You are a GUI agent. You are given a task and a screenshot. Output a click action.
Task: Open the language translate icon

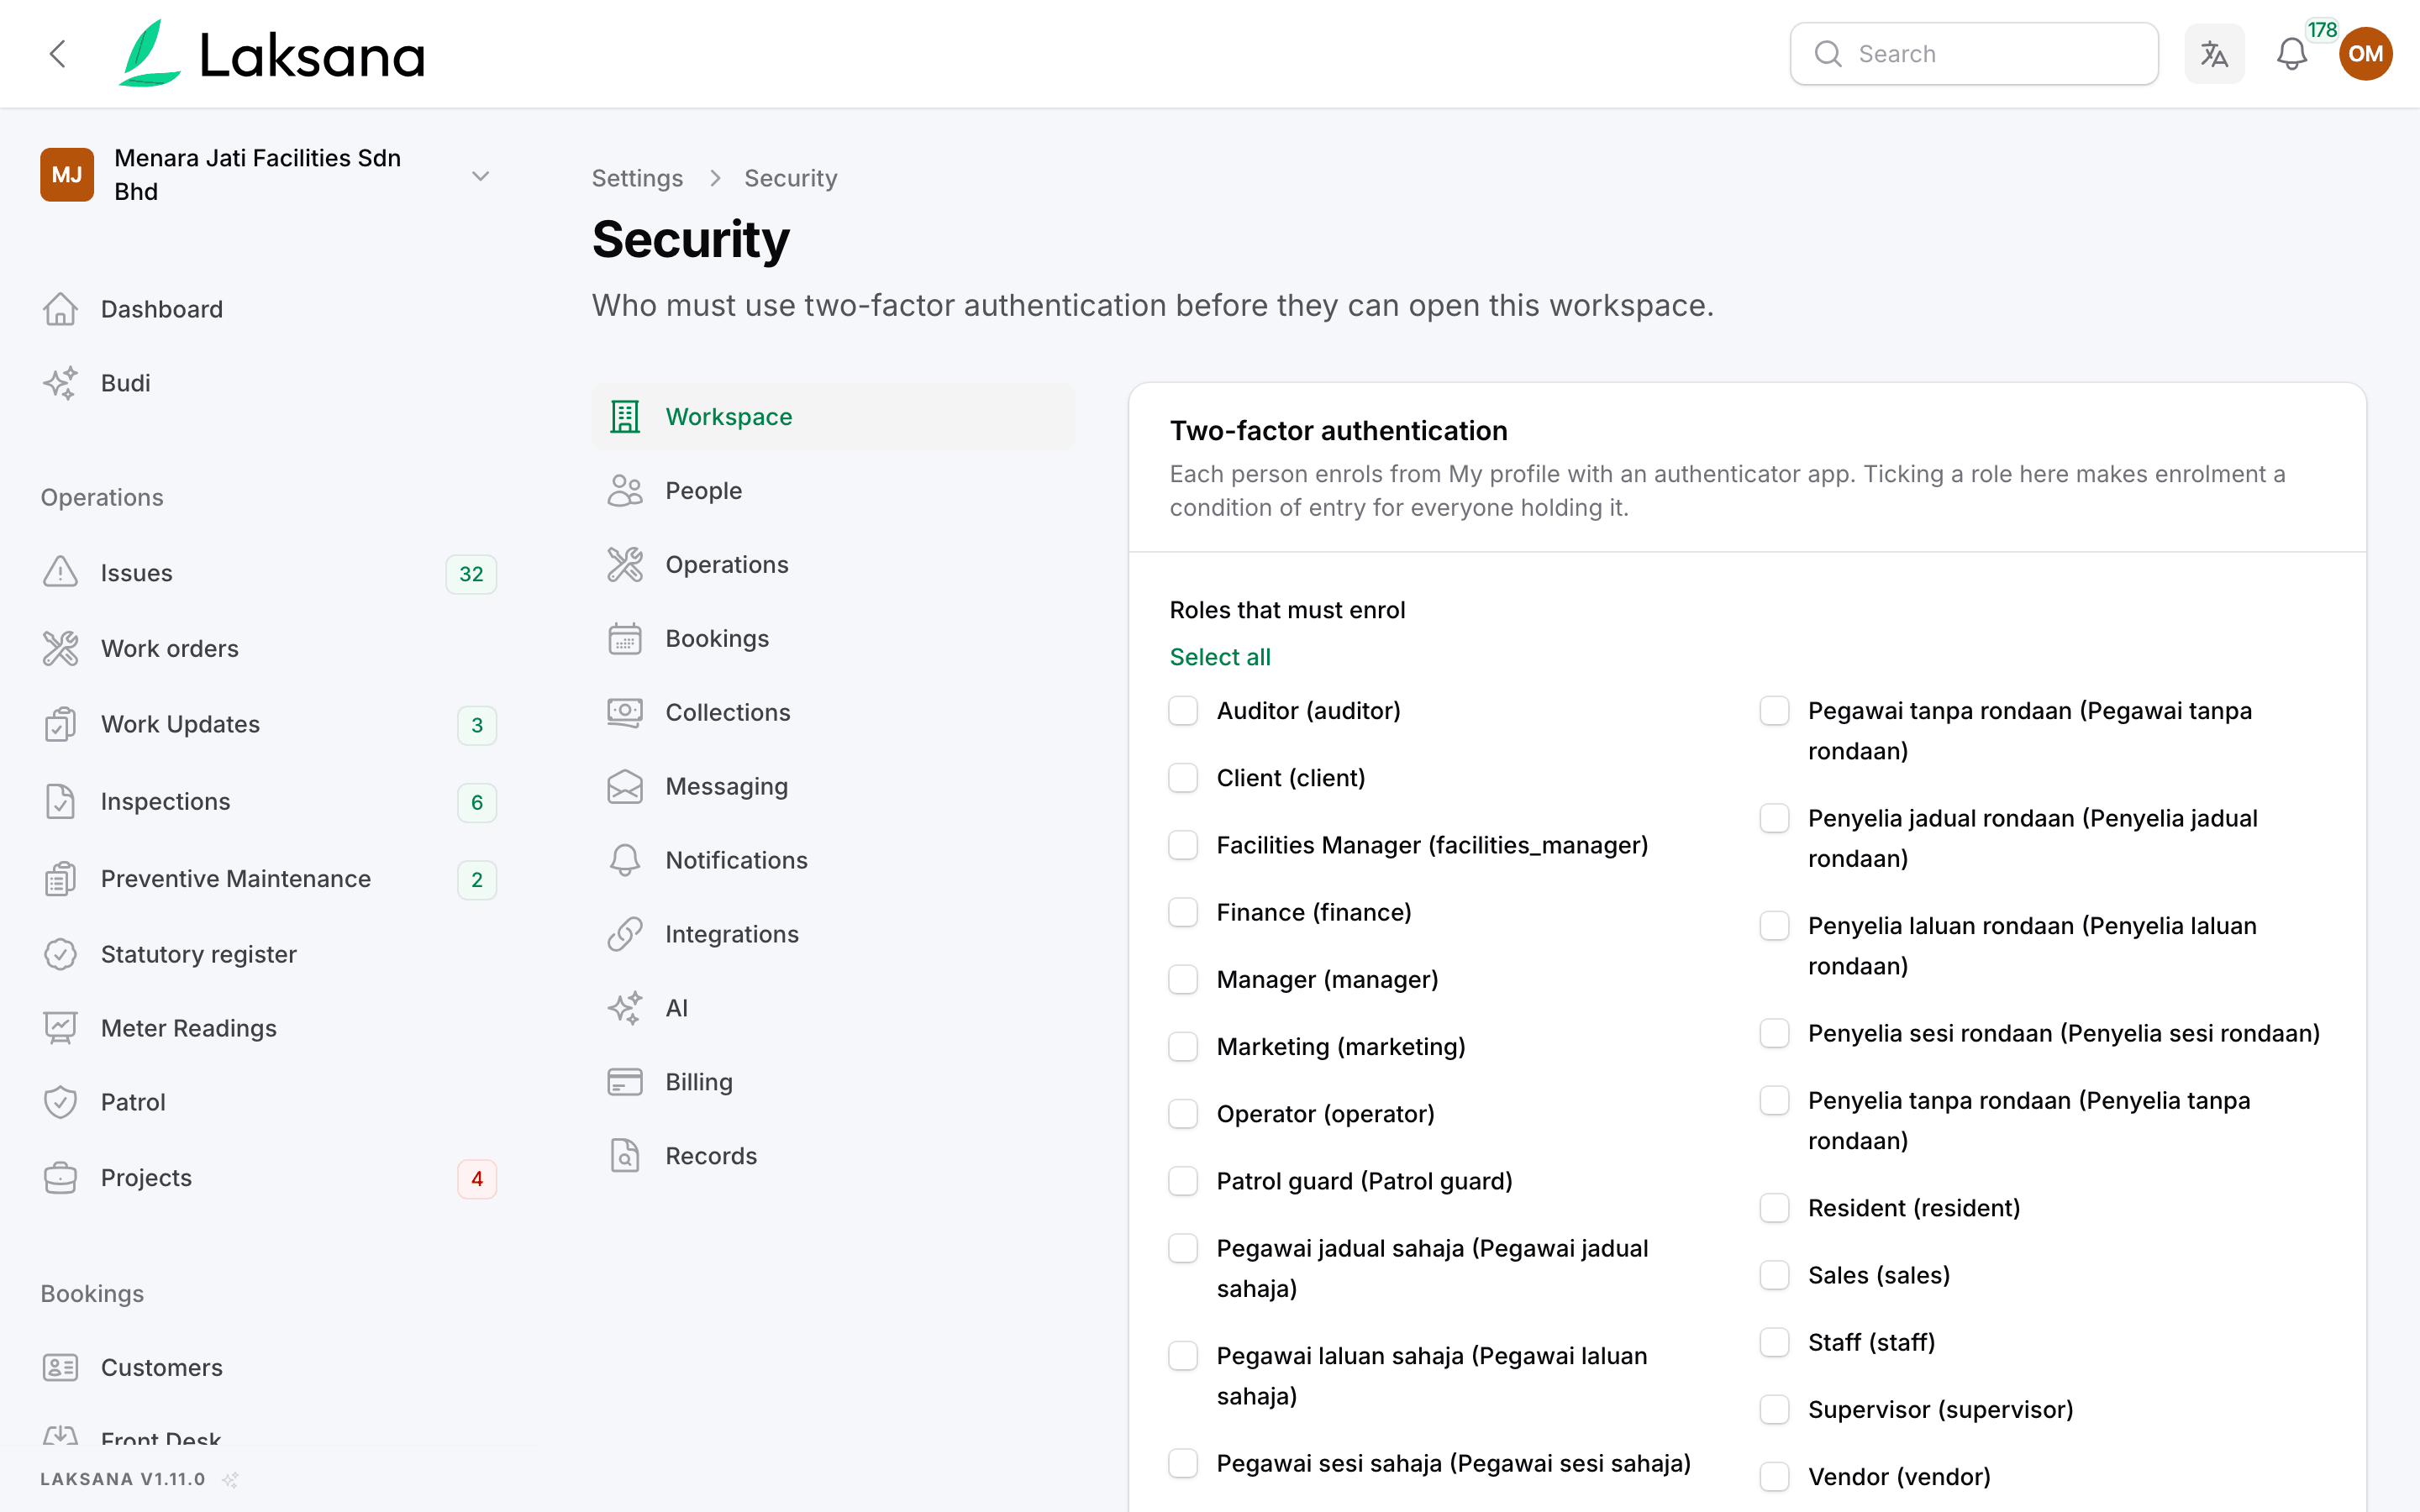(x=2214, y=54)
